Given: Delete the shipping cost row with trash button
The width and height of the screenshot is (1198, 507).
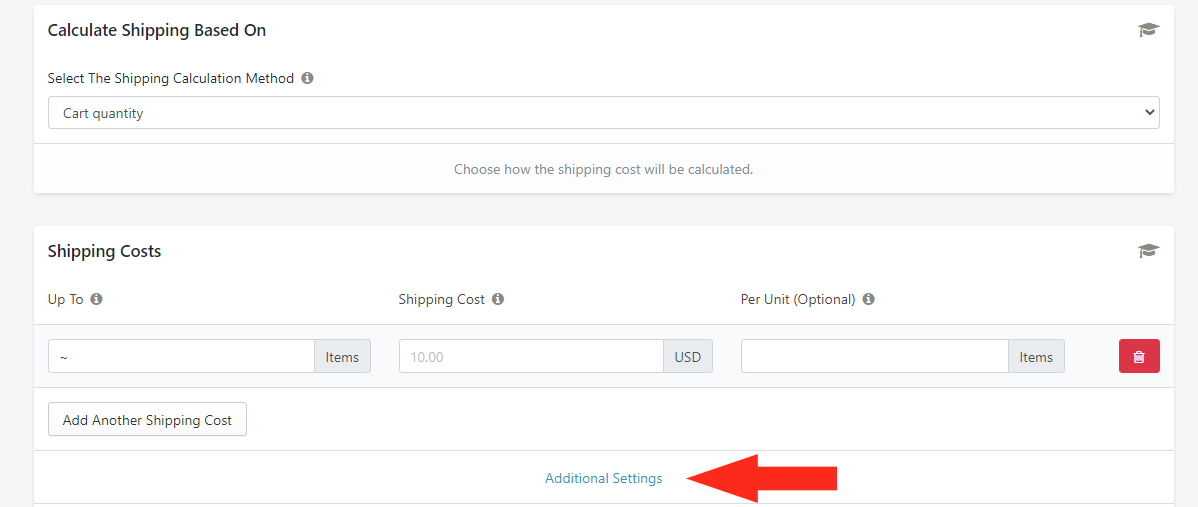Looking at the screenshot, I should [1139, 357].
